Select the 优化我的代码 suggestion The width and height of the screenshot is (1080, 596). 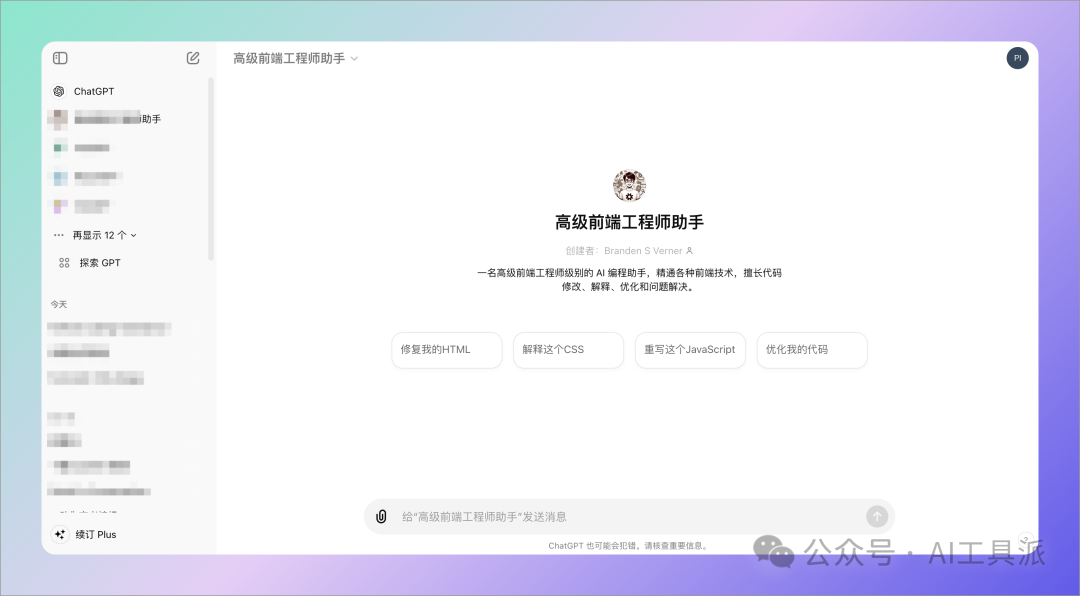coord(812,350)
